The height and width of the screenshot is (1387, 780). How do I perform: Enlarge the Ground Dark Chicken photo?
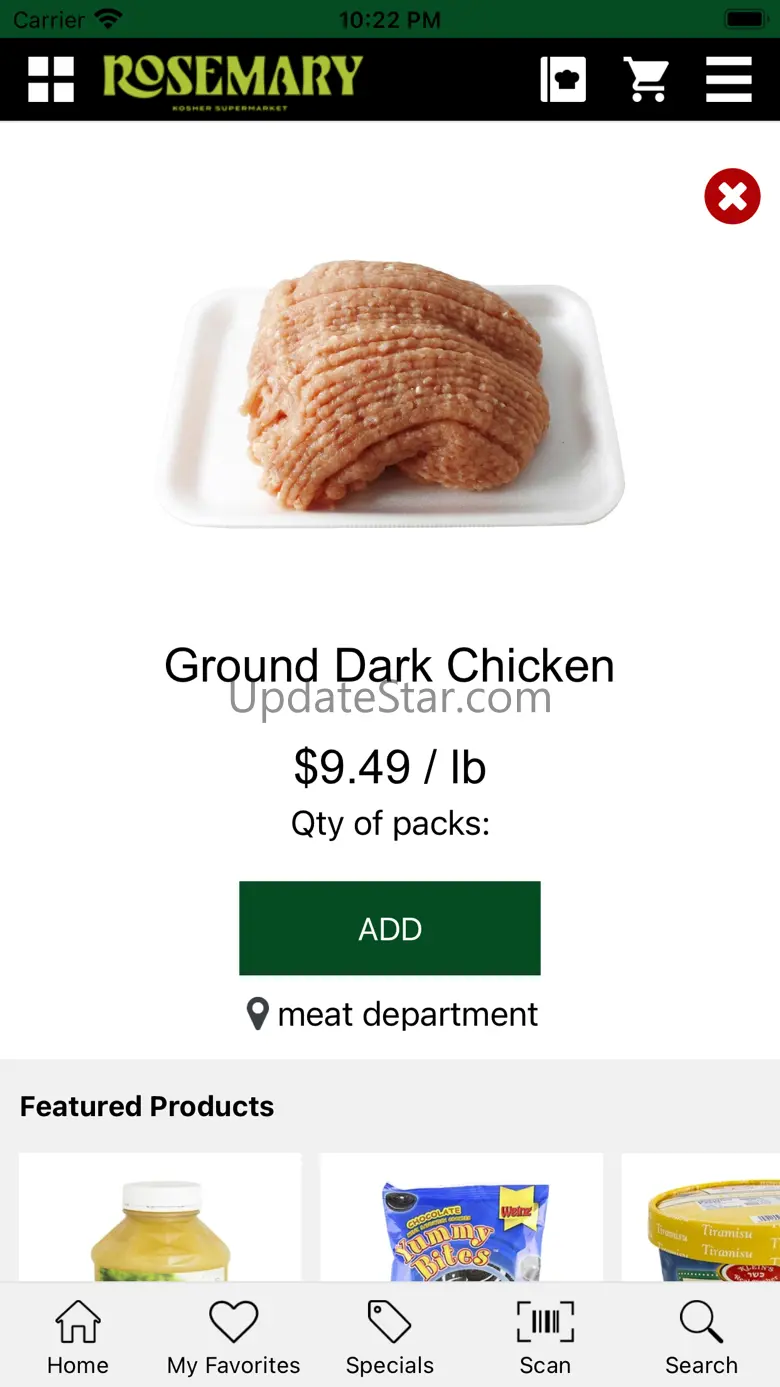pyautogui.click(x=390, y=392)
